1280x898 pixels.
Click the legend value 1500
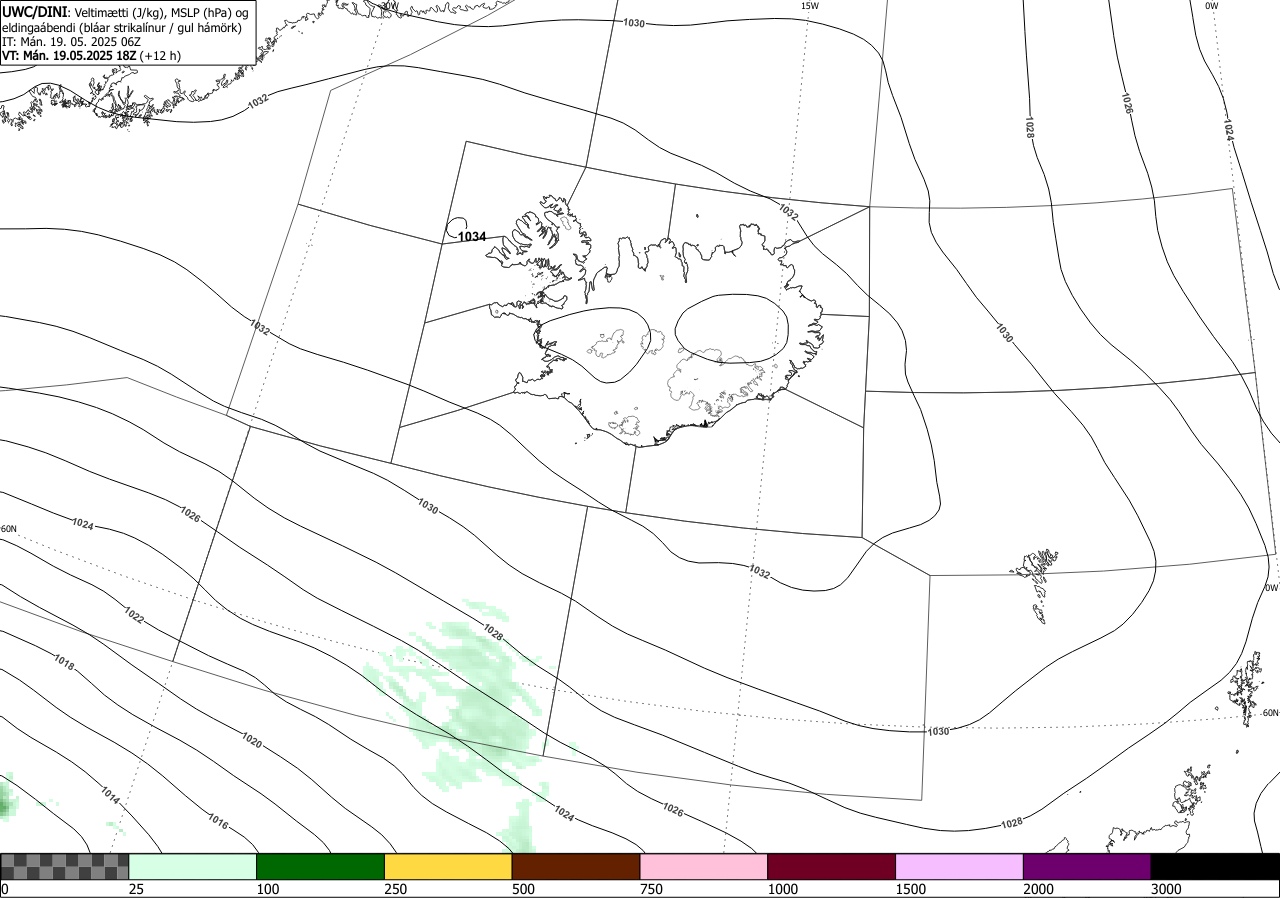(911, 889)
